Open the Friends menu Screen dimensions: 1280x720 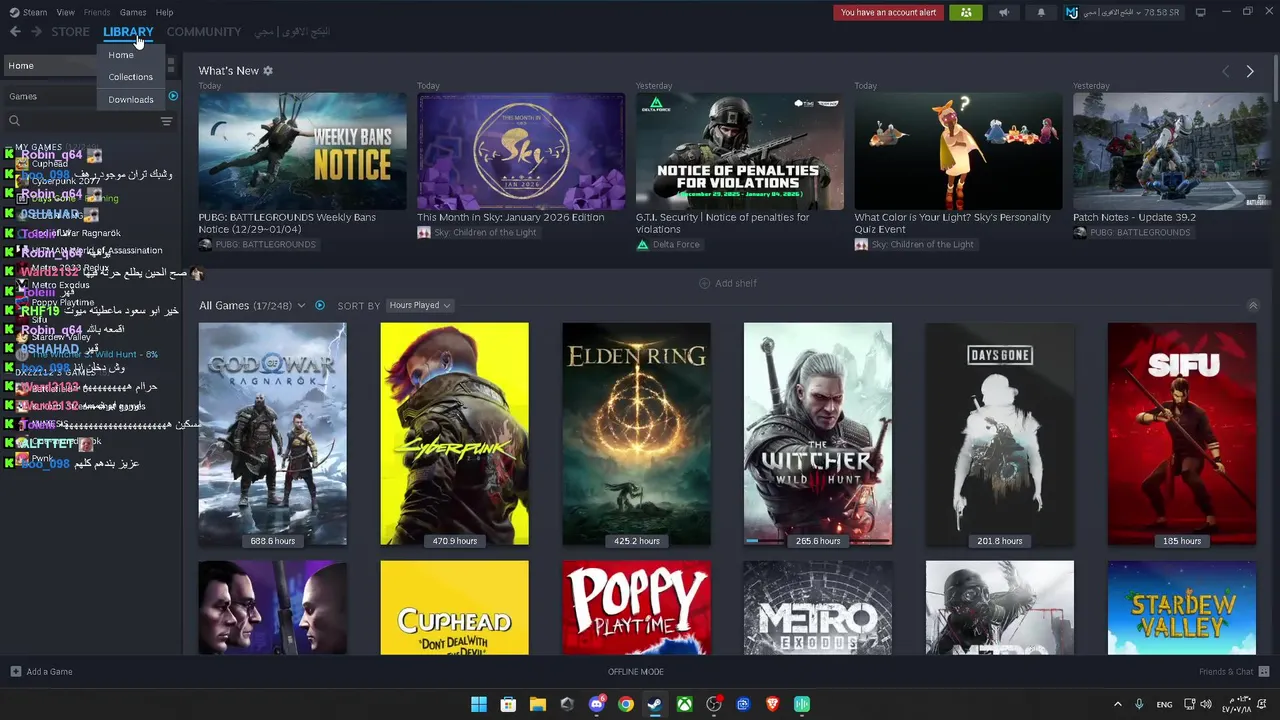pos(97,12)
